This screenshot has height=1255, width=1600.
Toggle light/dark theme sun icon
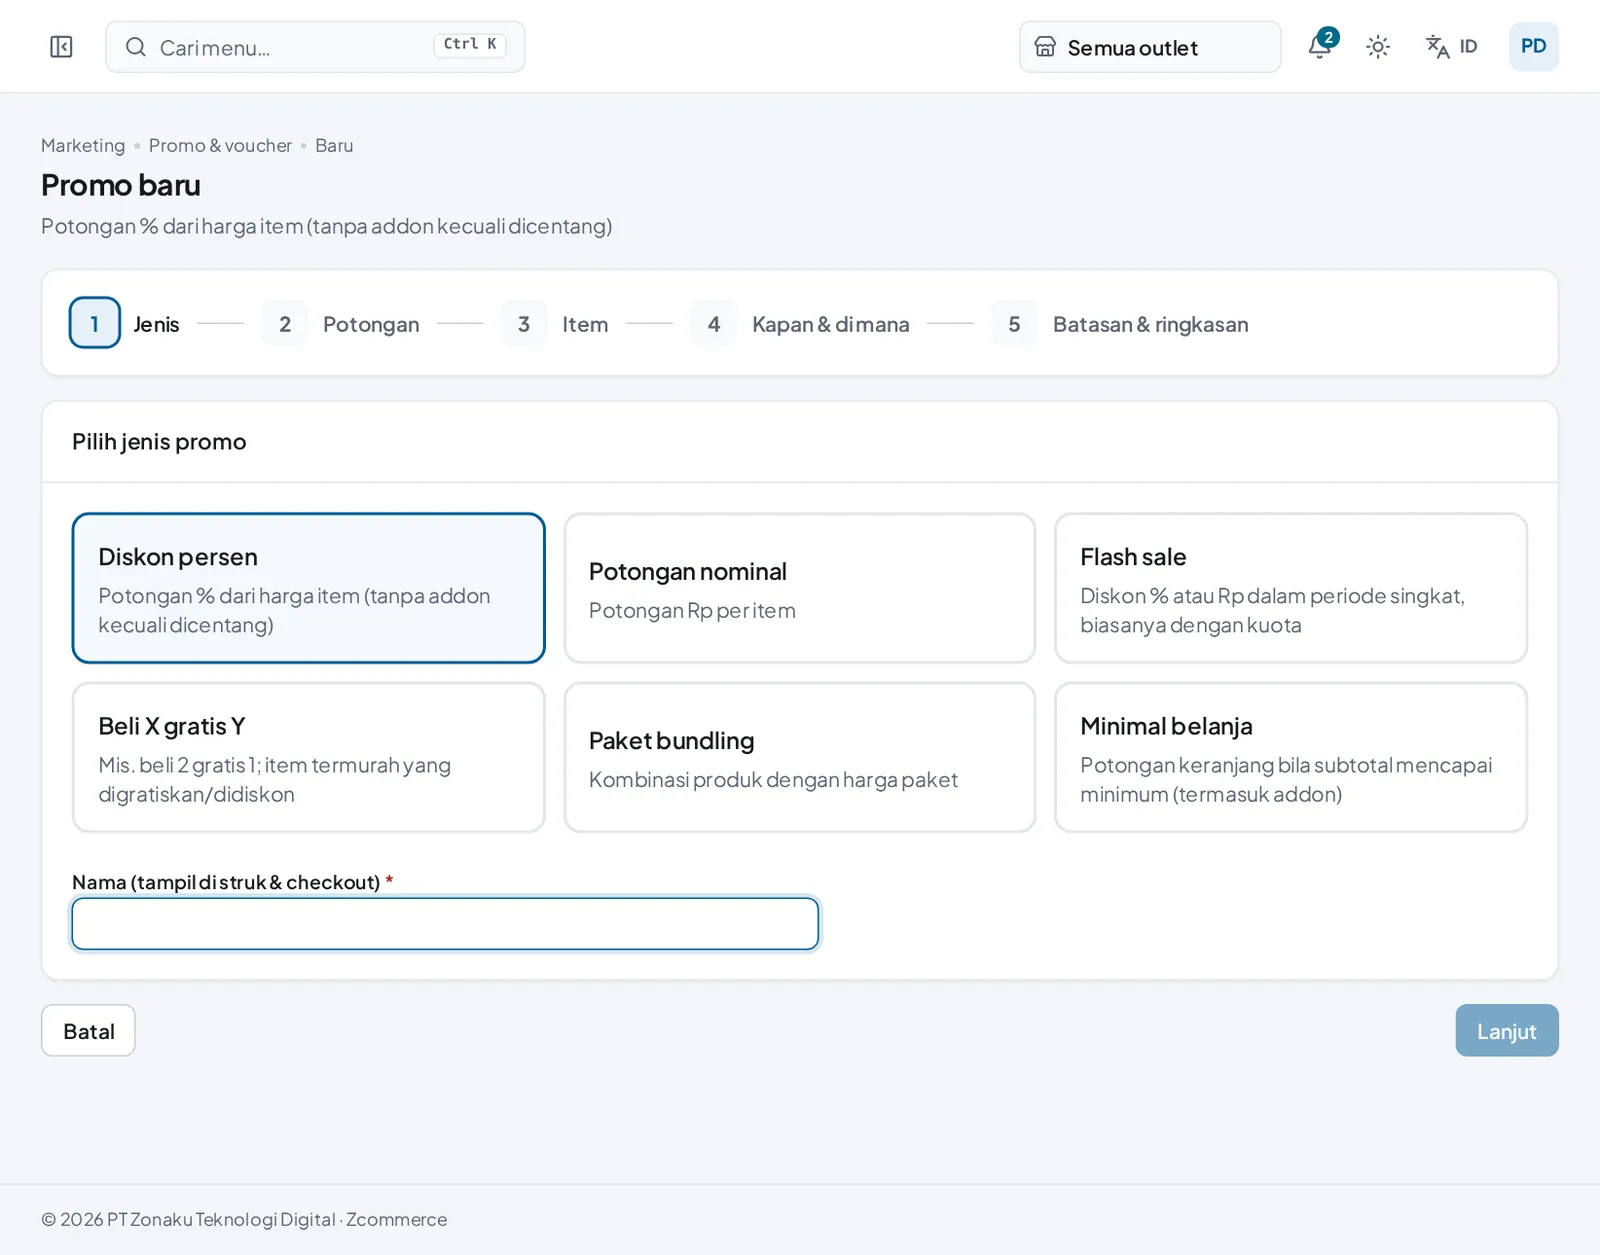(1378, 47)
